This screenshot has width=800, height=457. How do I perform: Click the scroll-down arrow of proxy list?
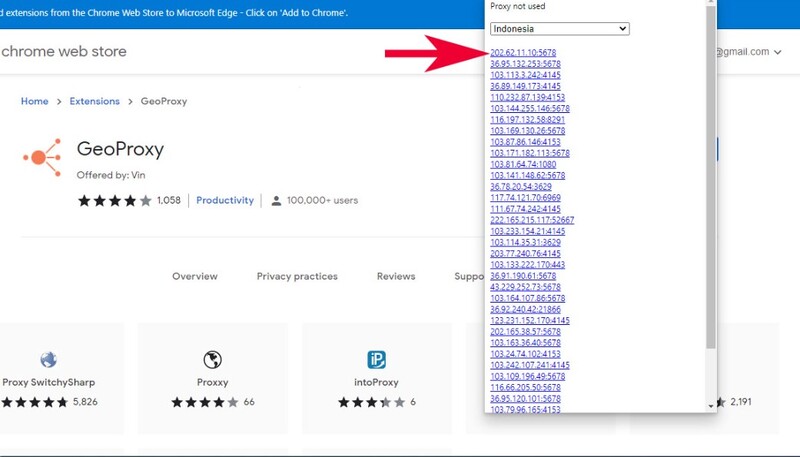[711, 406]
